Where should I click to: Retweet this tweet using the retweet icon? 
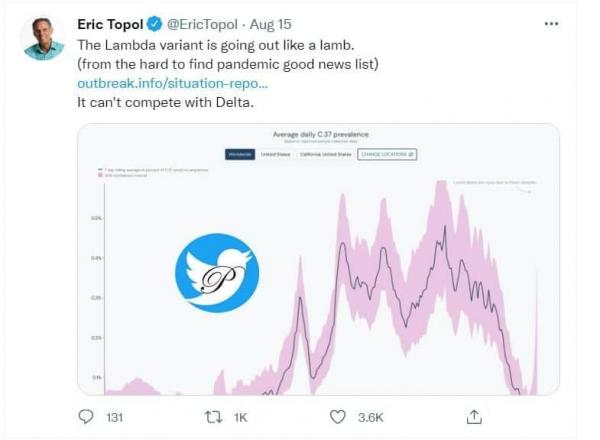[212, 416]
